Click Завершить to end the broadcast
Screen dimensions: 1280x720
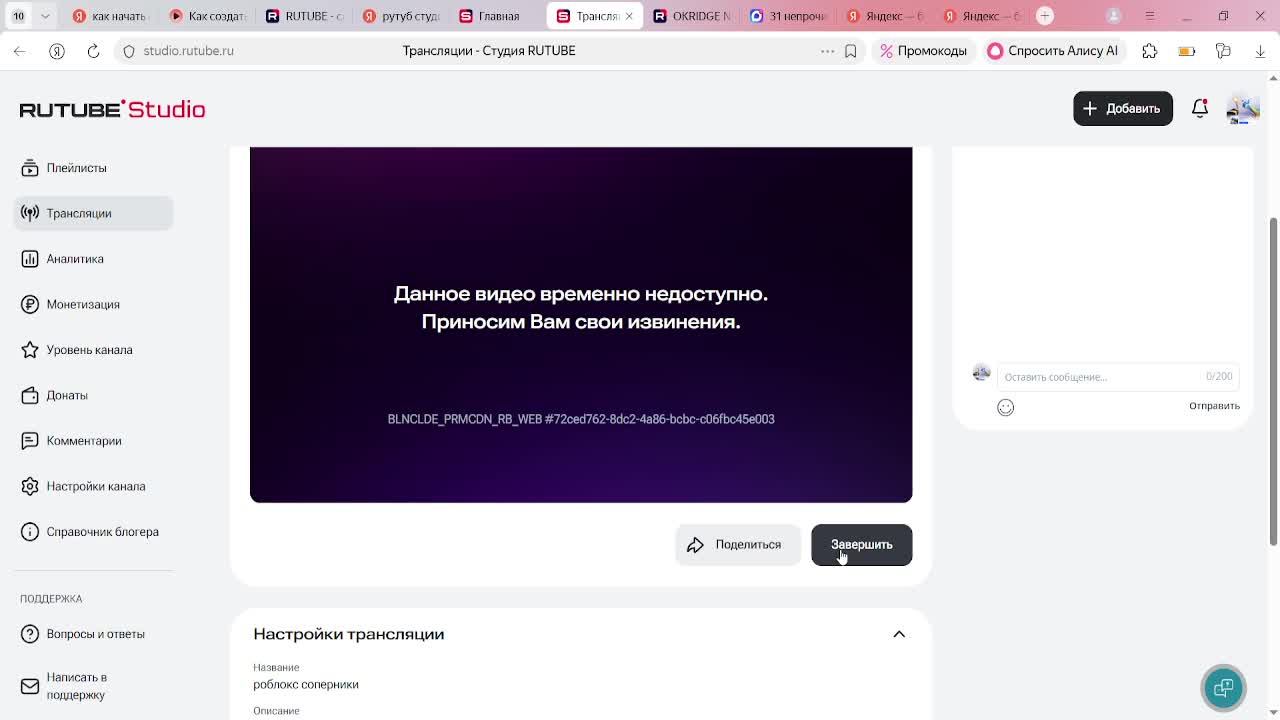pyautogui.click(x=861, y=545)
